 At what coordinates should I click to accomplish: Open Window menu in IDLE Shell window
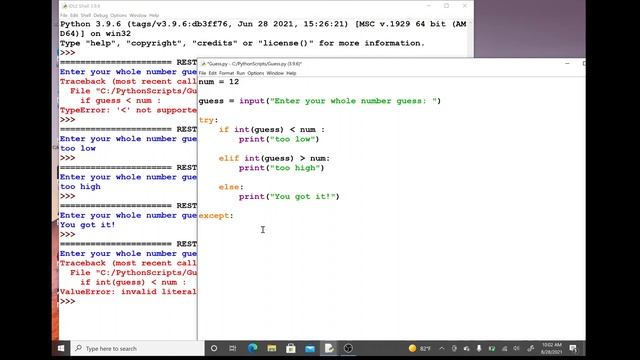(138, 16)
